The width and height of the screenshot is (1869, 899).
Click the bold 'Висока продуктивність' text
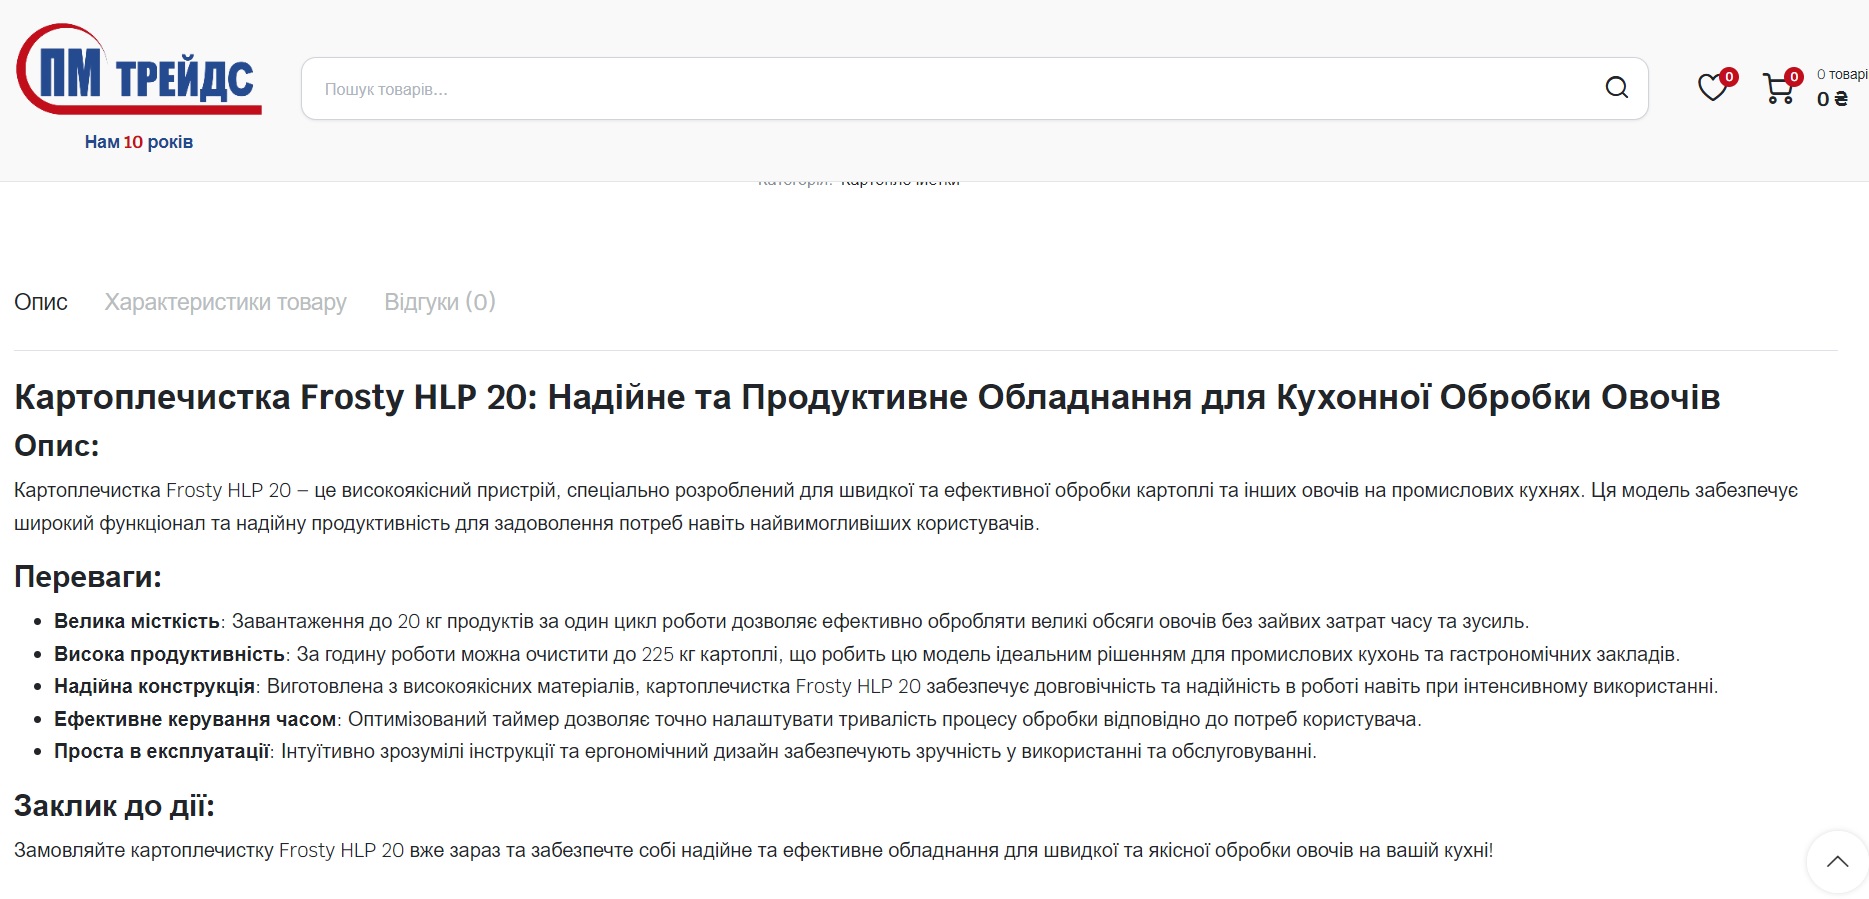170,654
